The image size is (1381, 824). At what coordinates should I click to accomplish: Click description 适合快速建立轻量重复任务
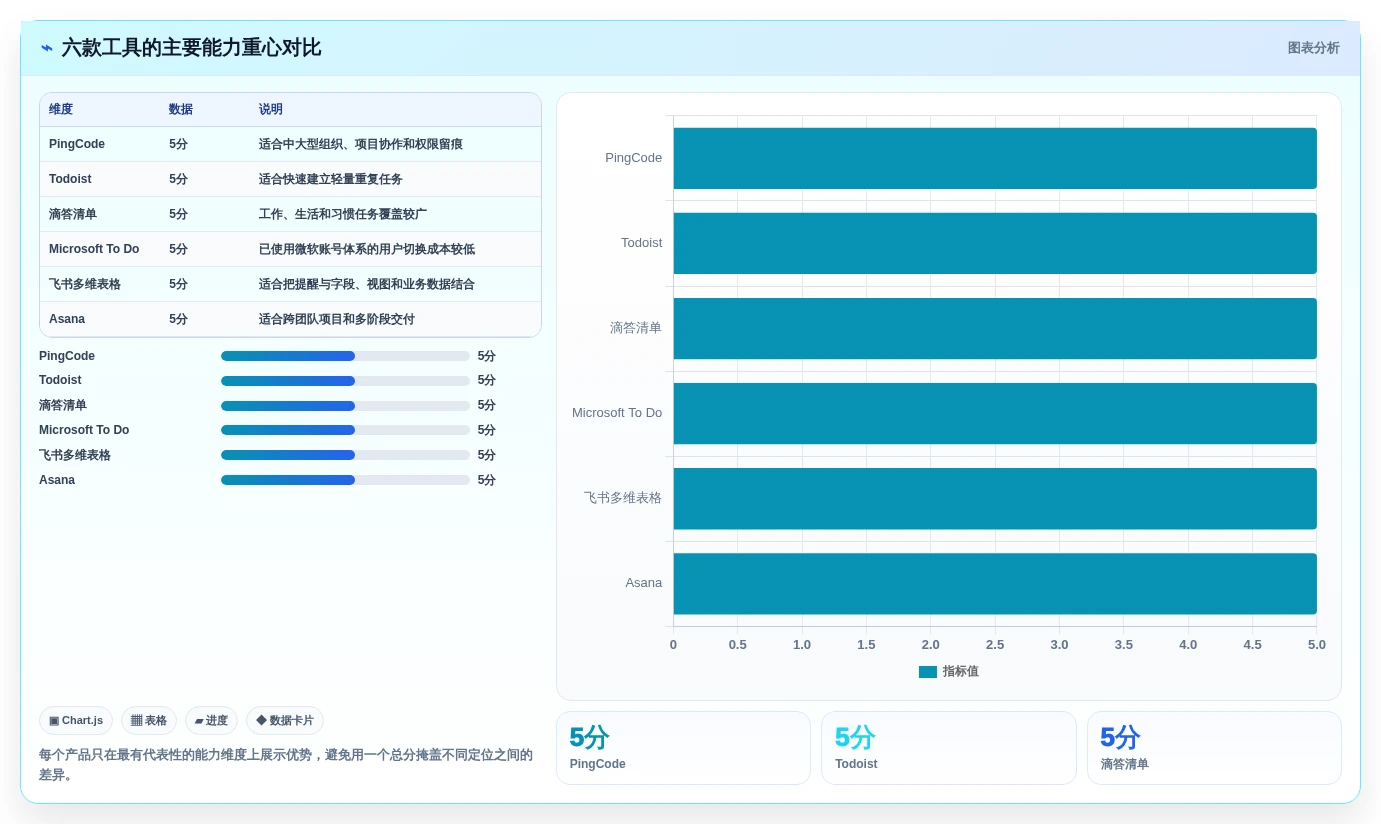coord(331,179)
